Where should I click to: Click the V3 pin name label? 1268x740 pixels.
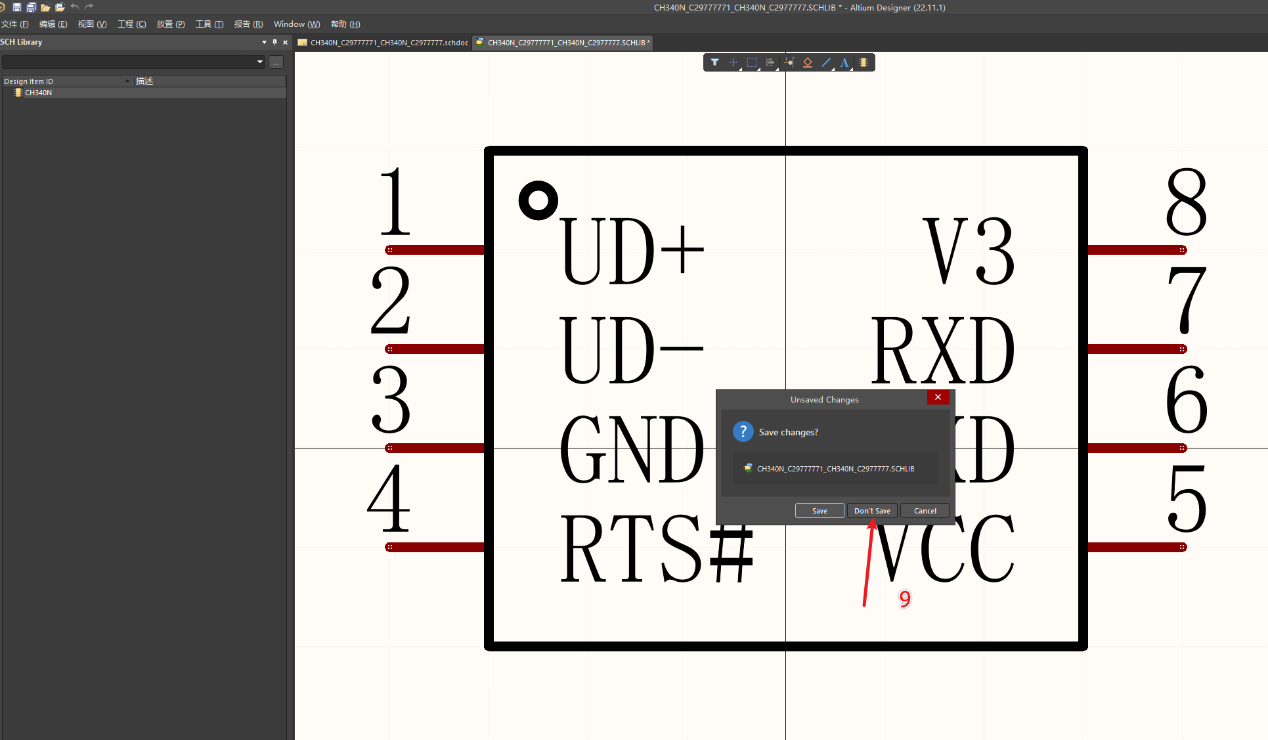(969, 250)
